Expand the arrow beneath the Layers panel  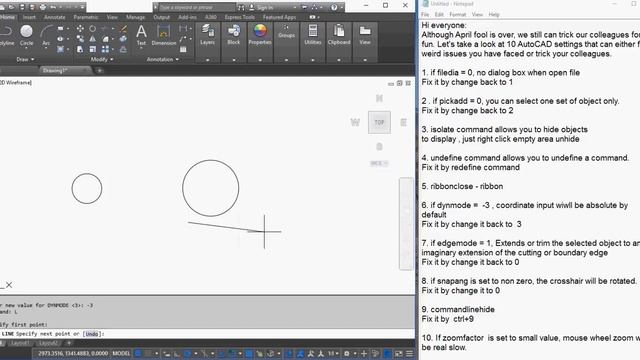point(207,60)
